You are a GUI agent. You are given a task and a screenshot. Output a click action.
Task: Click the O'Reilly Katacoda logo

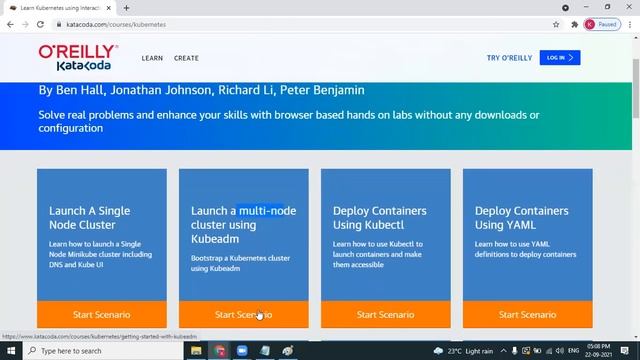click(78, 58)
